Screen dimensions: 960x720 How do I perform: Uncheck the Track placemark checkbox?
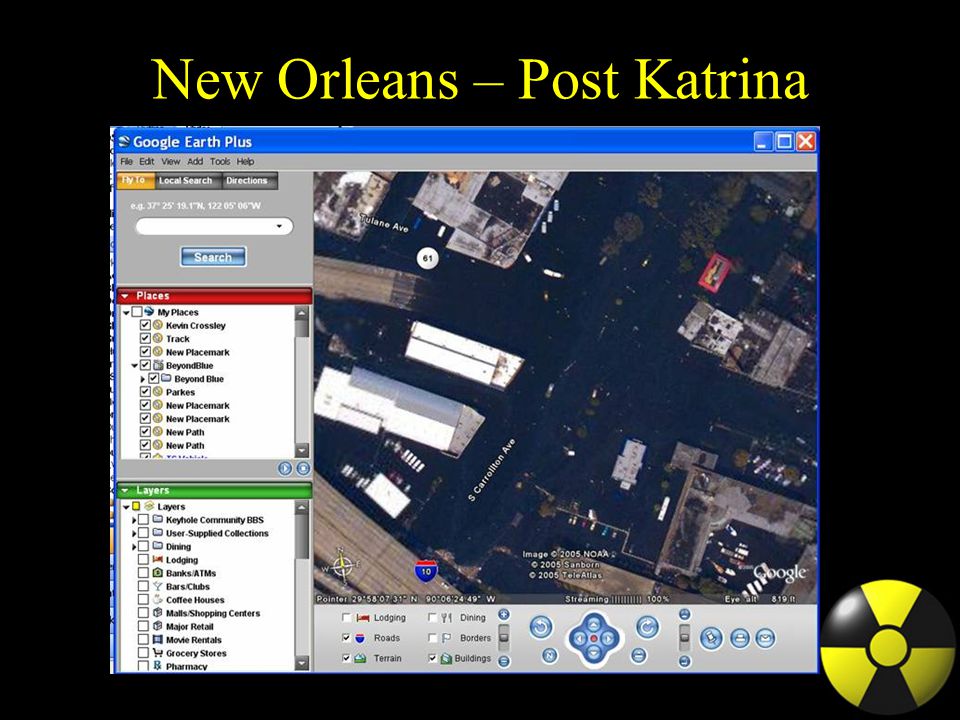pos(145,338)
